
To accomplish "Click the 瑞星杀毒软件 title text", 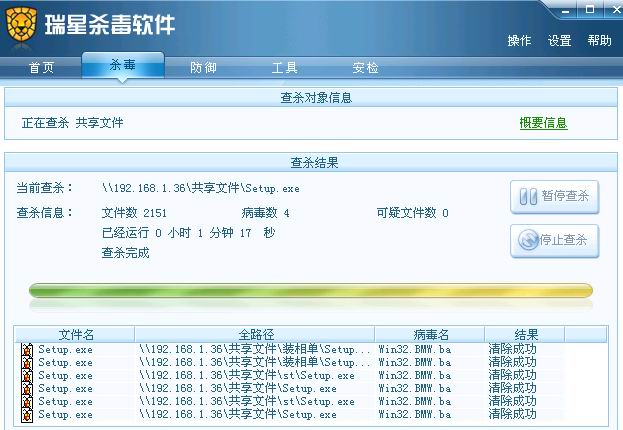I will 110,25.
